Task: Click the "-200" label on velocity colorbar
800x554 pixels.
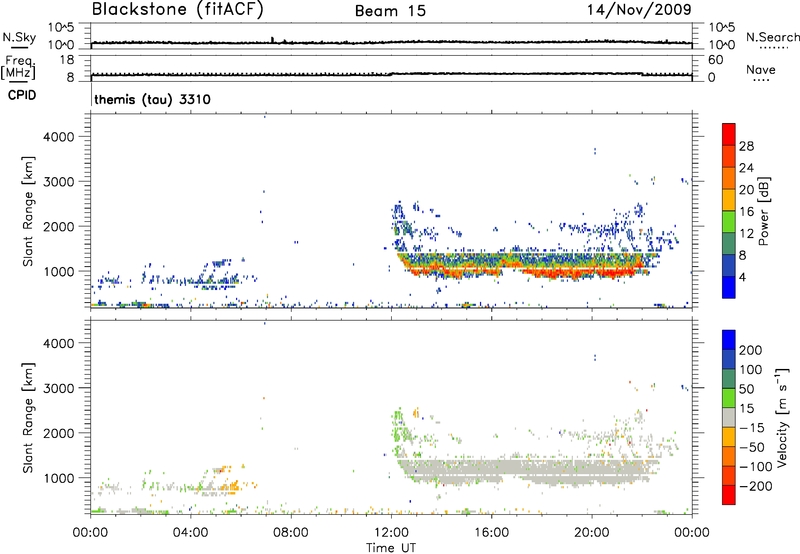Action: point(755,486)
